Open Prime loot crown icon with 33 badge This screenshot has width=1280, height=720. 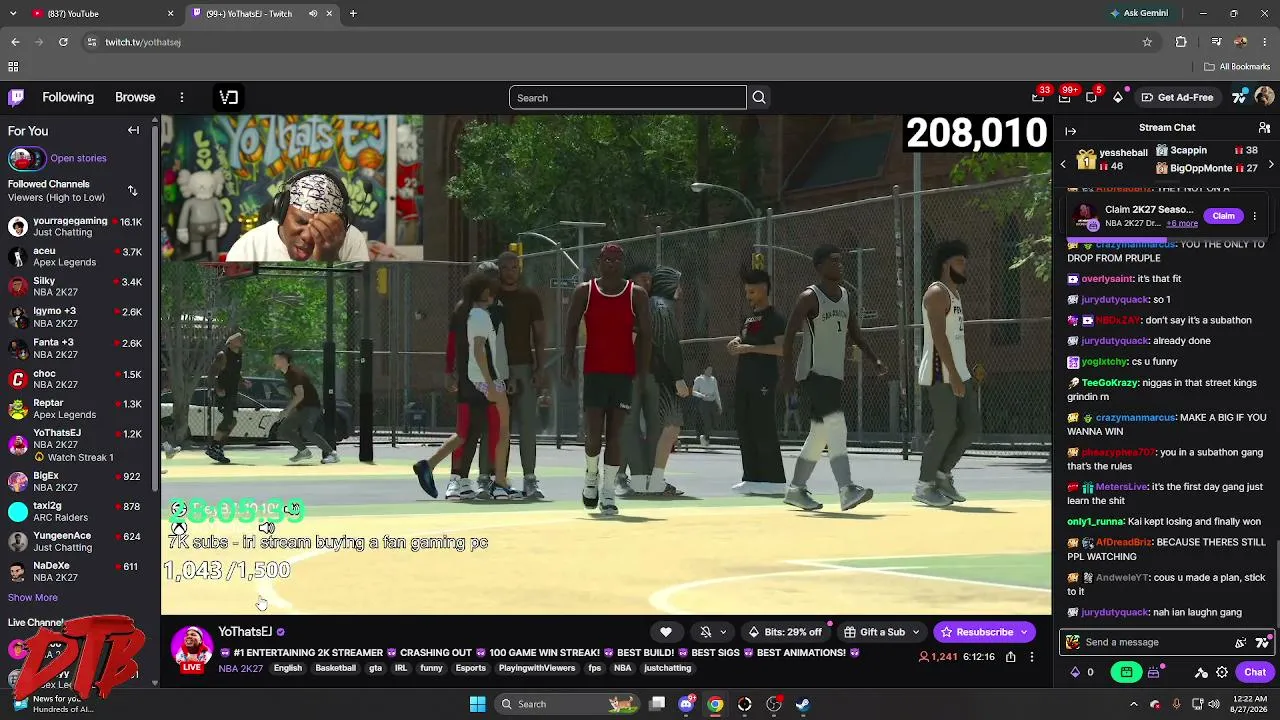[x=1039, y=97]
